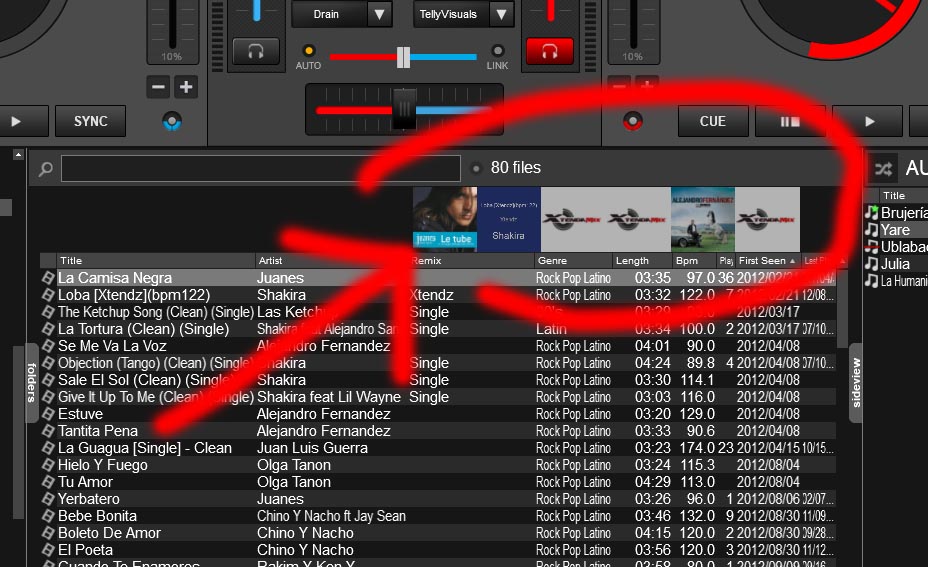Click the red round knob on right deck
The width and height of the screenshot is (928, 567).
coord(633,121)
